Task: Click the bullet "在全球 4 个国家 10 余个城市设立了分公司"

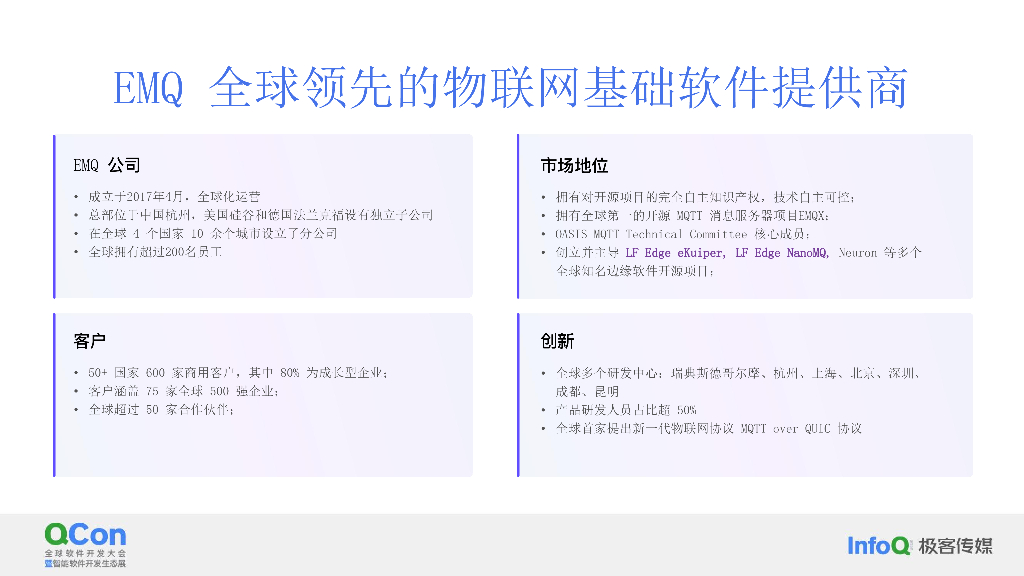Action: 213,233
